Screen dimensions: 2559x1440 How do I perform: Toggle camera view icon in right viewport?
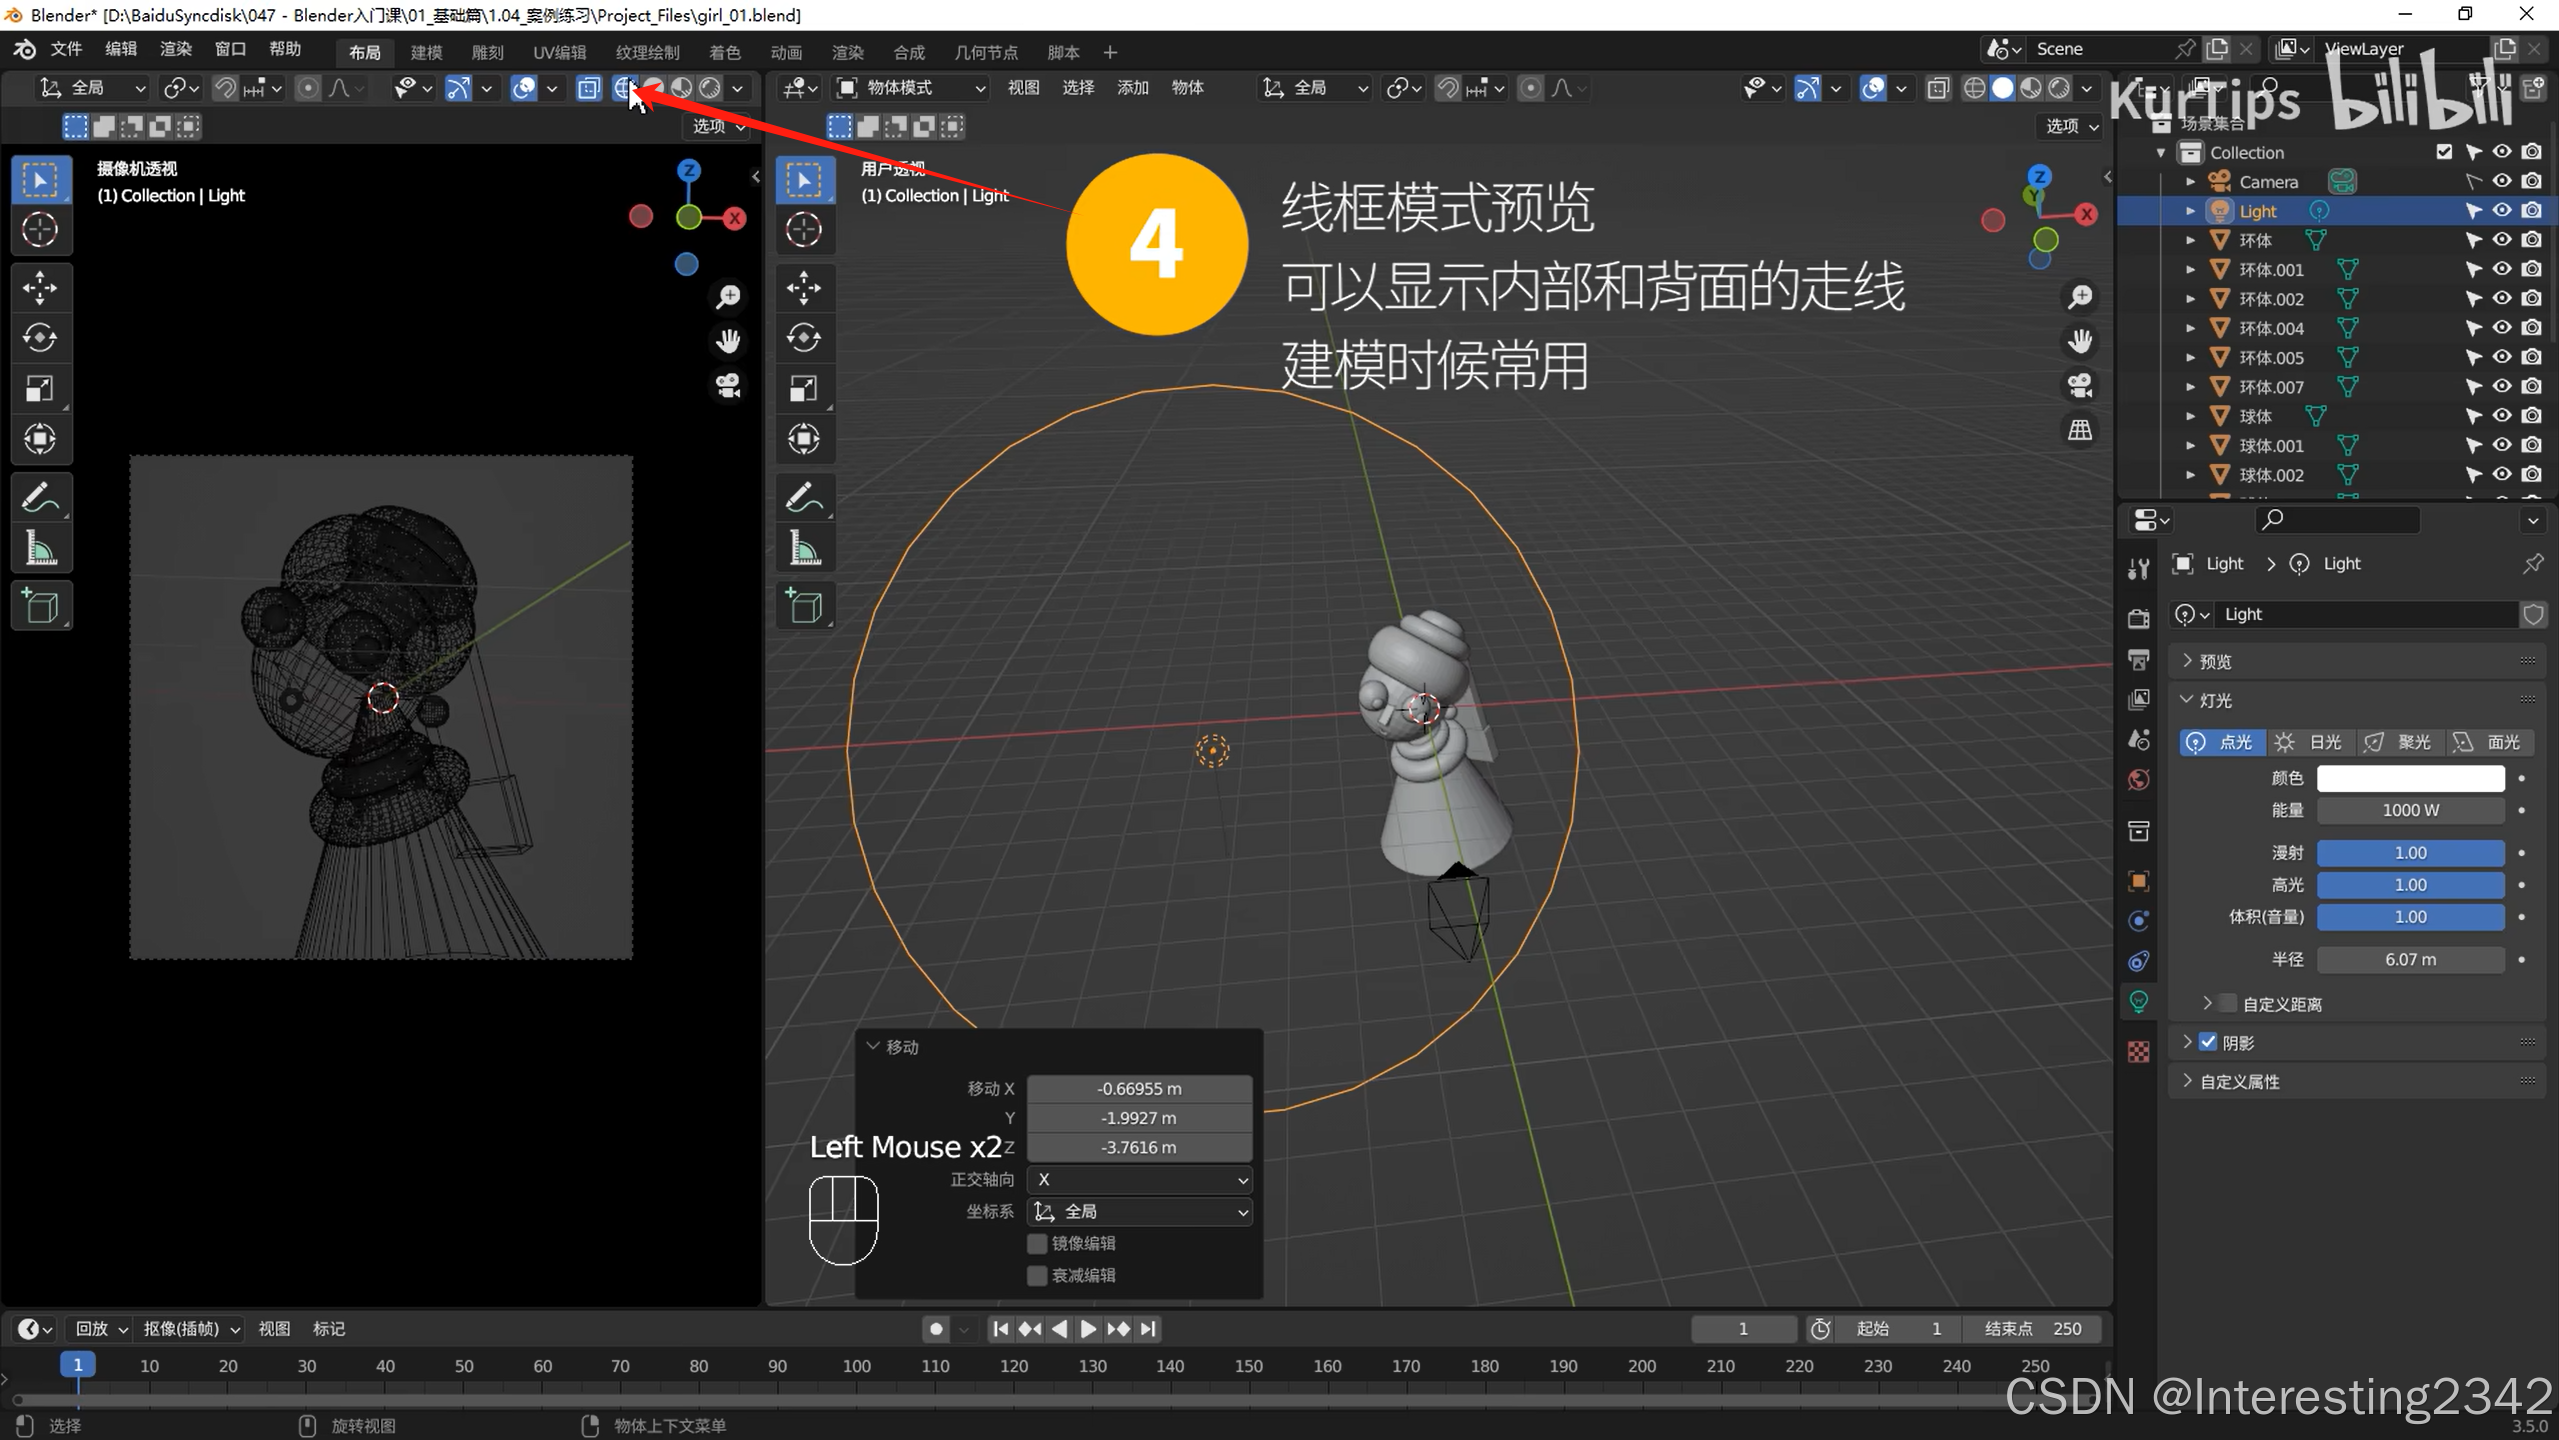[2080, 385]
